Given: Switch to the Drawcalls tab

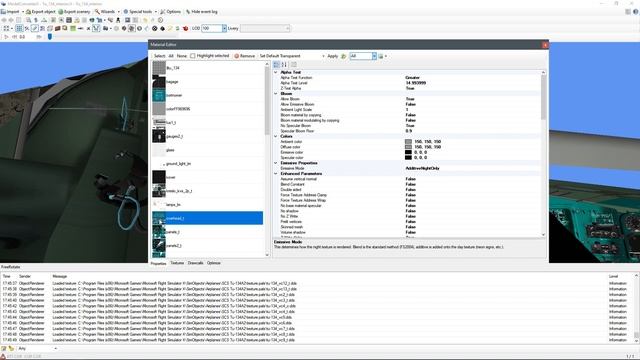Looking at the screenshot, I should coord(196,263).
